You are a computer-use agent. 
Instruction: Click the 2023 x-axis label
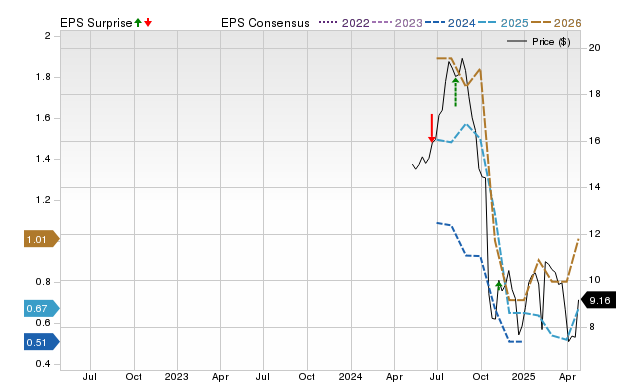coord(176,377)
